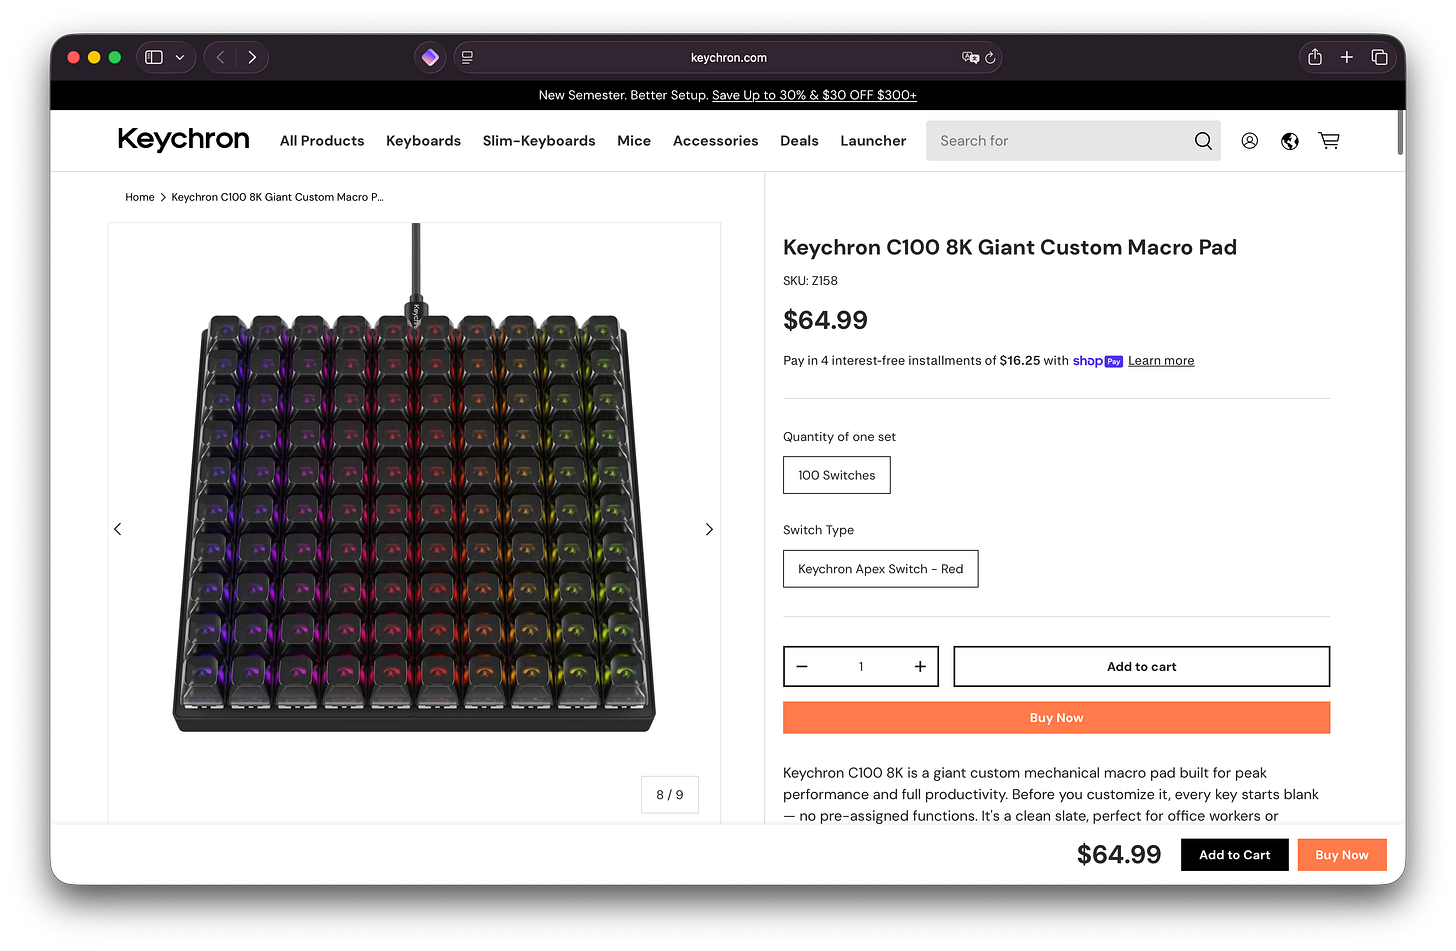The image size is (1456, 951).
Task: Click Learn more about Shop Pay installments
Action: pyautogui.click(x=1161, y=361)
